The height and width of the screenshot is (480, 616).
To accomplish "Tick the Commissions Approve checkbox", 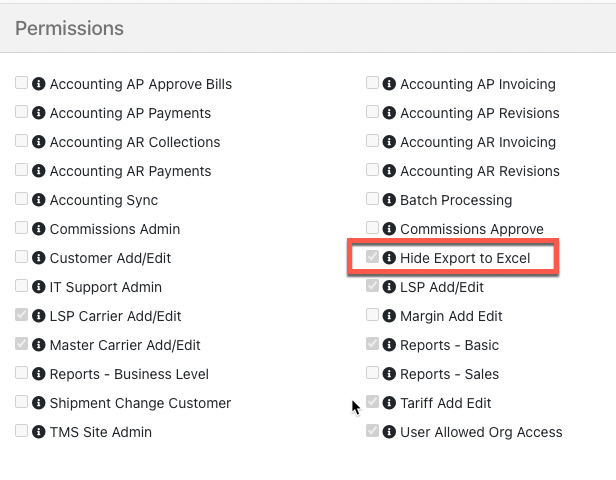I will [373, 228].
